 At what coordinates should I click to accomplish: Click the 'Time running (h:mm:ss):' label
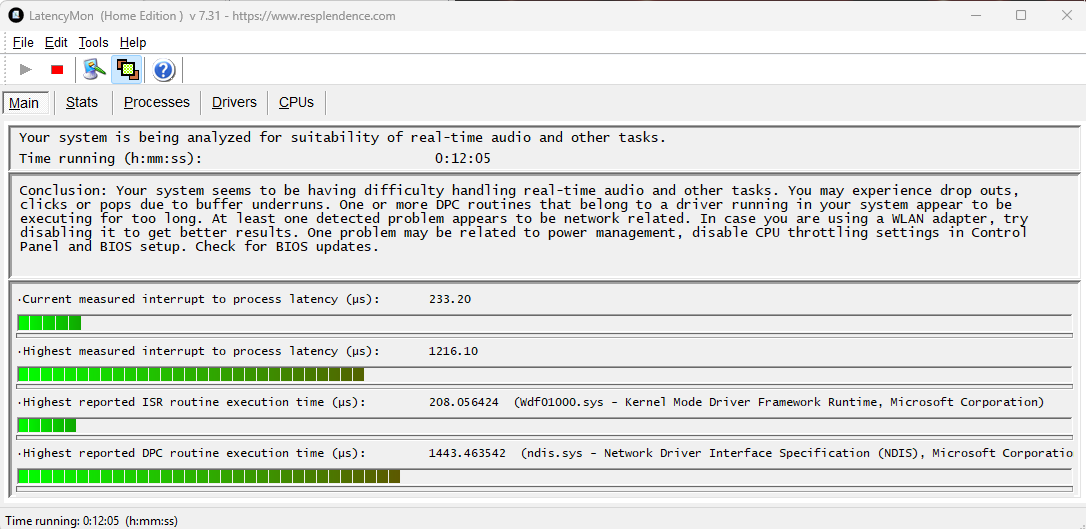[110, 159]
